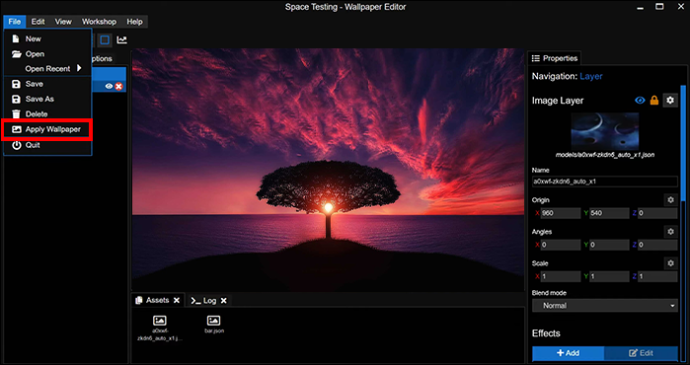Toggle visibility eye on the selected layer row
This screenshot has width=690, height=365.
click(x=109, y=87)
